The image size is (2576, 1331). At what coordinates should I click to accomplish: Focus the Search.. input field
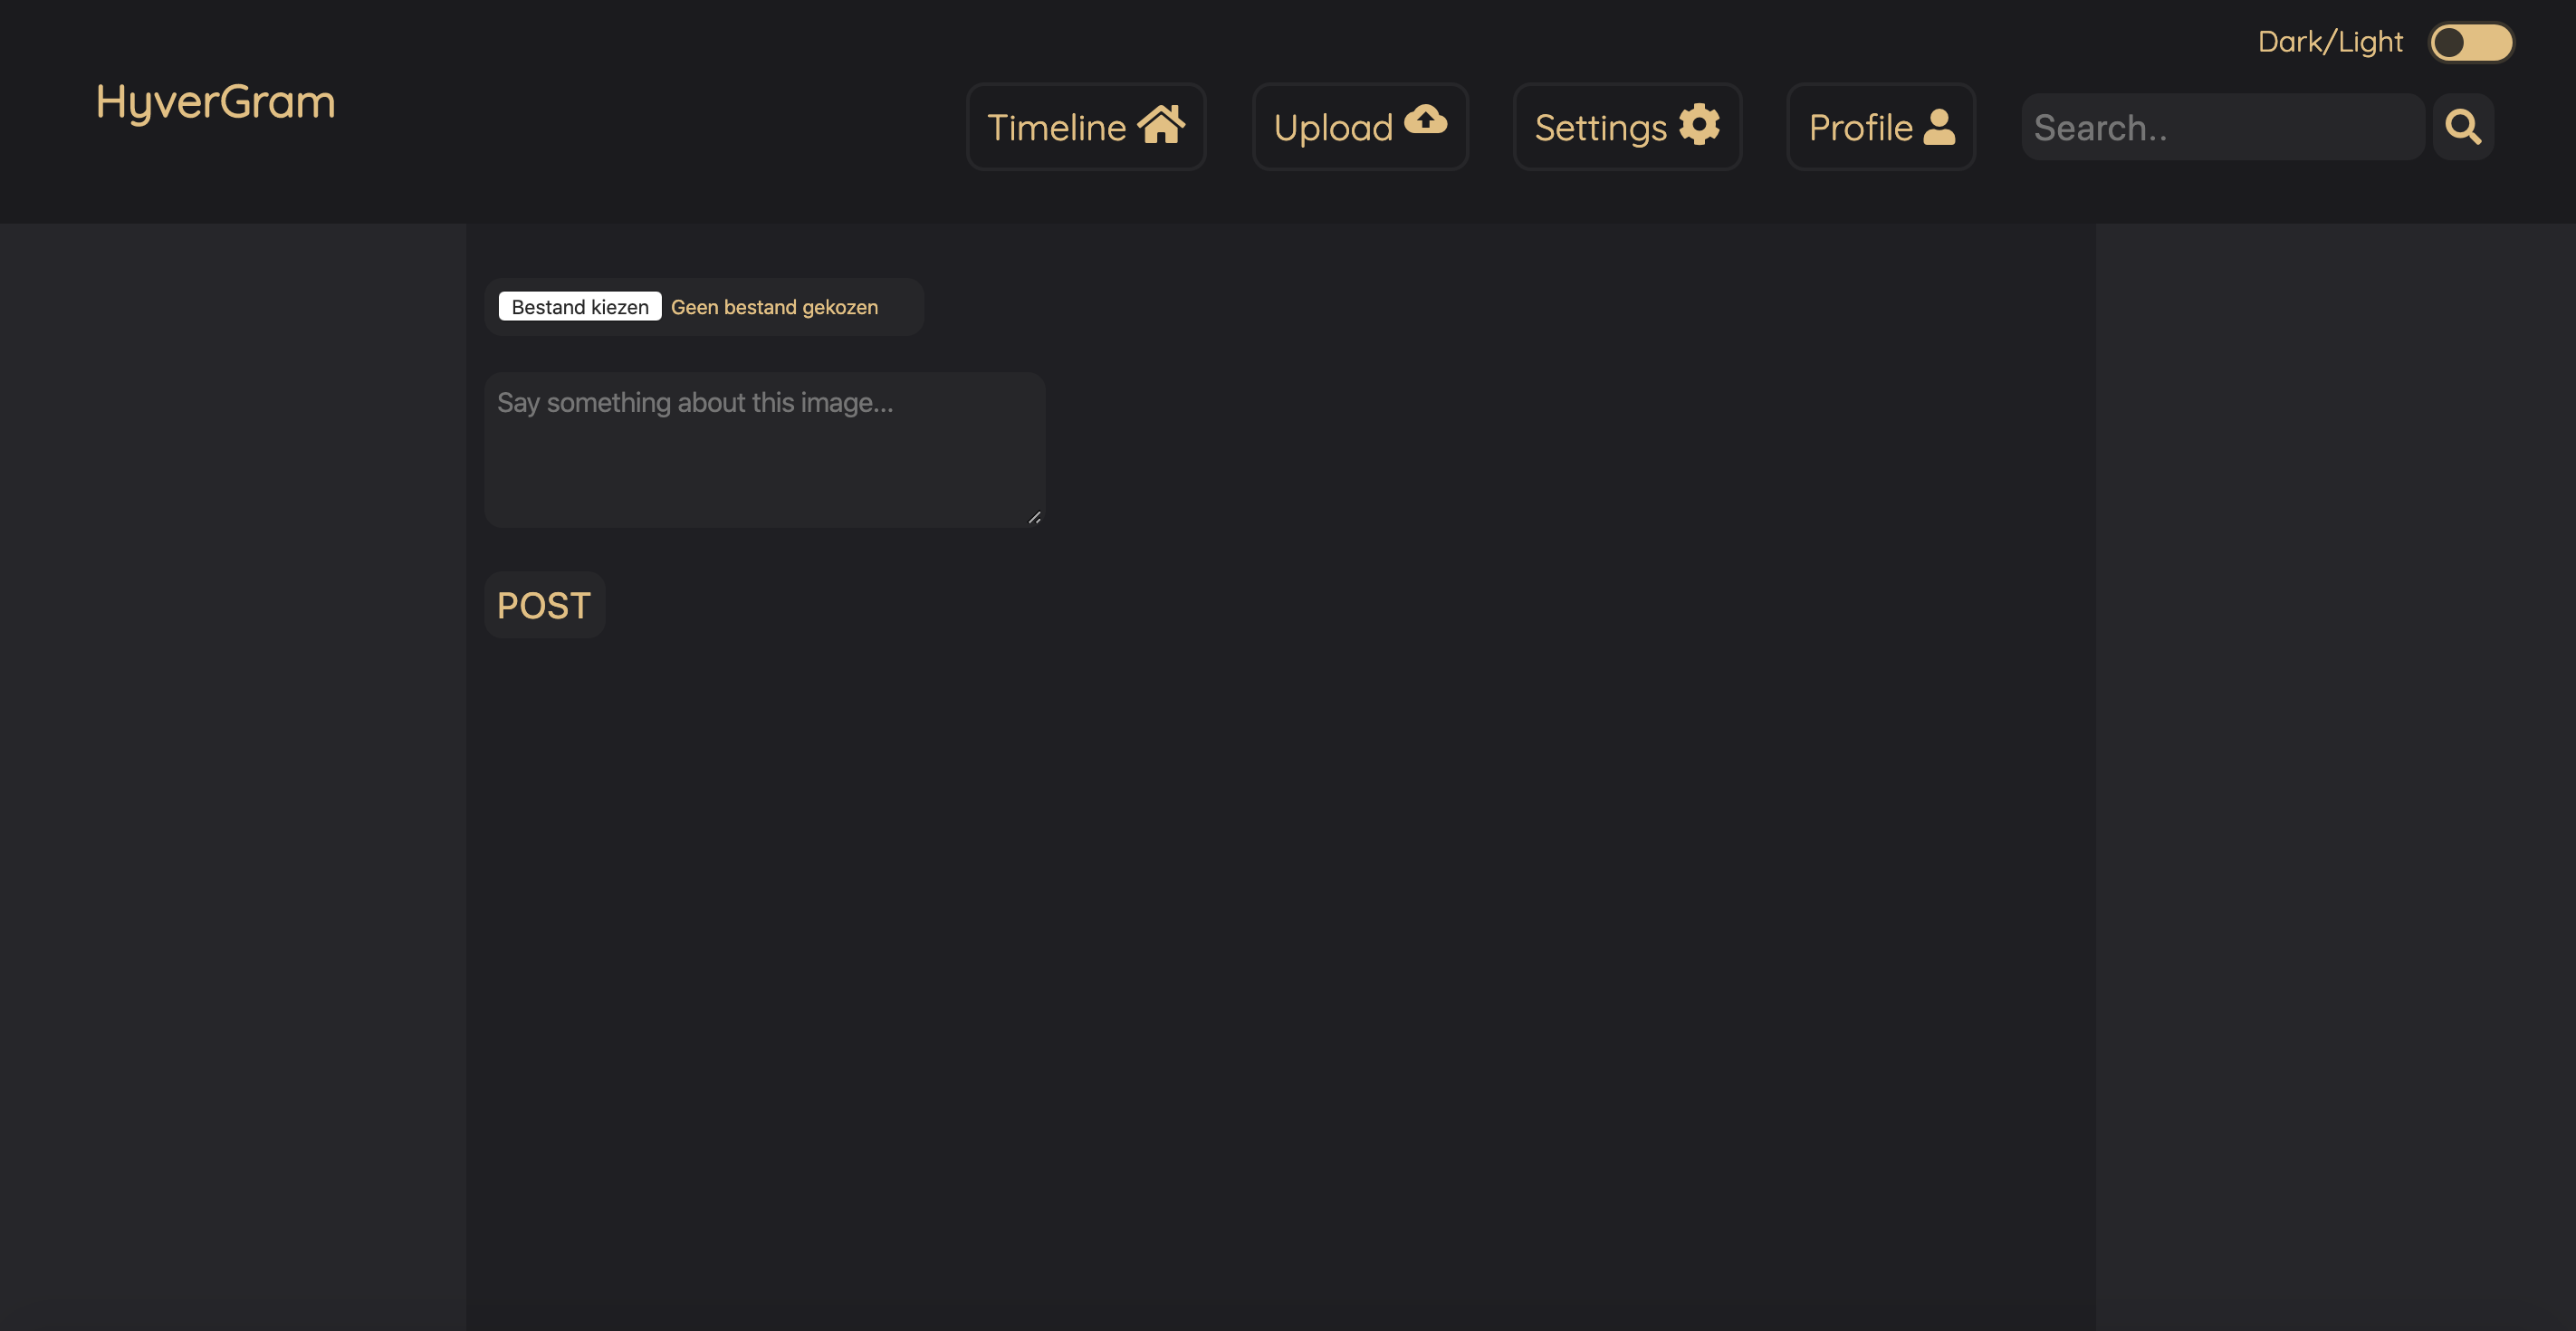(2222, 128)
